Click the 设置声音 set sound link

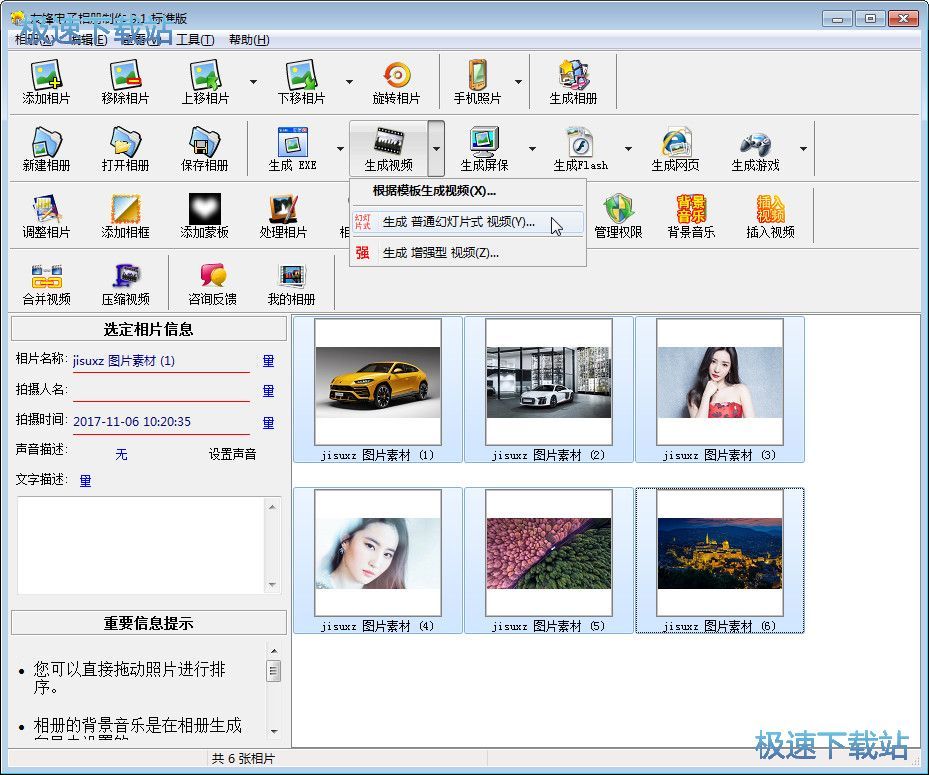point(232,454)
